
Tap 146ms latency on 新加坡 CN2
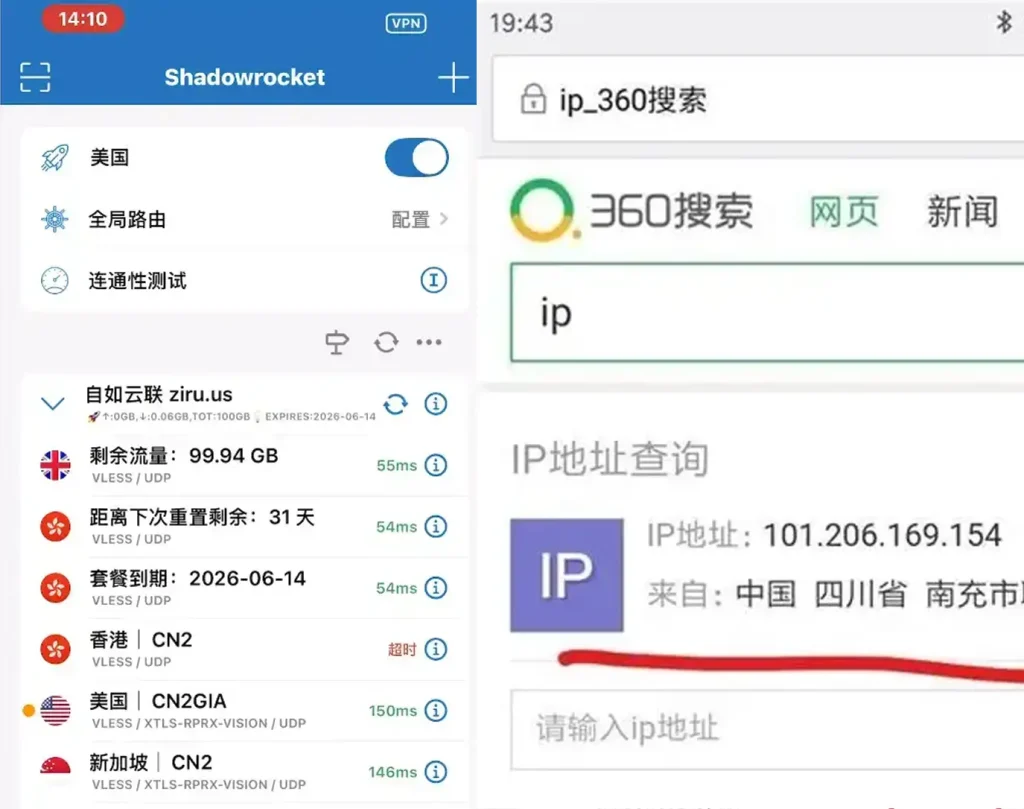[392, 772]
